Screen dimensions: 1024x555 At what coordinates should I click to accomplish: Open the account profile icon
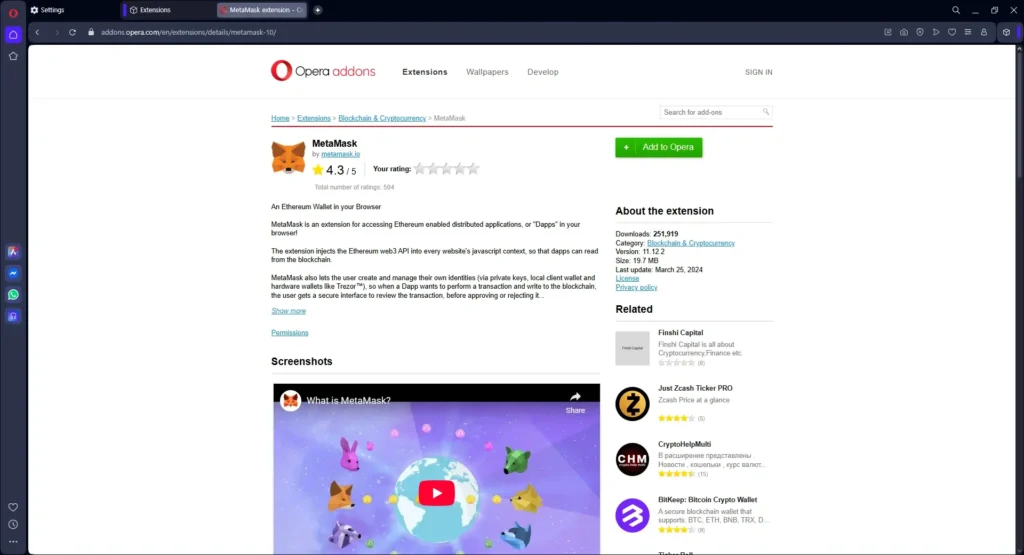(984, 32)
